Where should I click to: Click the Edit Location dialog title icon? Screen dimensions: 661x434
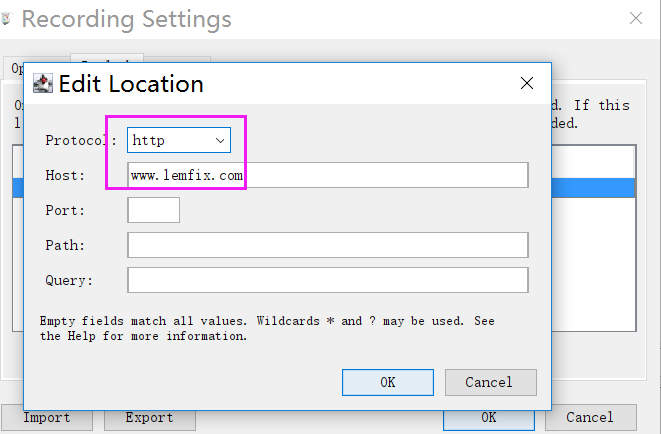(x=43, y=83)
